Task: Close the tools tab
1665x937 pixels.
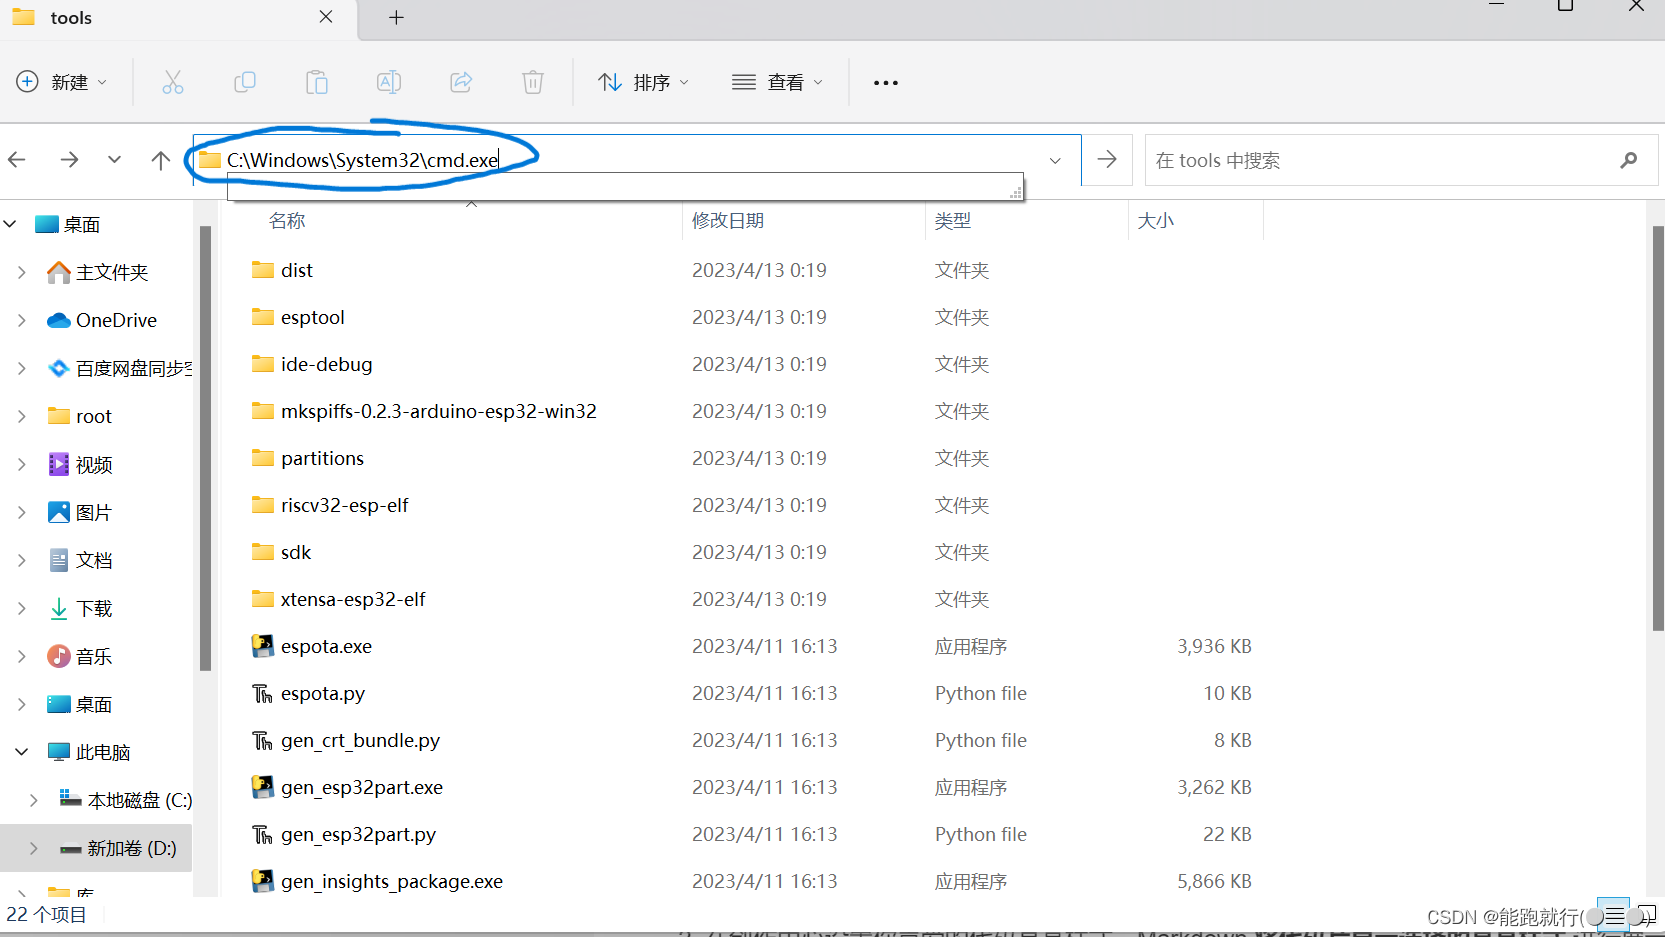Action: pyautogui.click(x=326, y=17)
